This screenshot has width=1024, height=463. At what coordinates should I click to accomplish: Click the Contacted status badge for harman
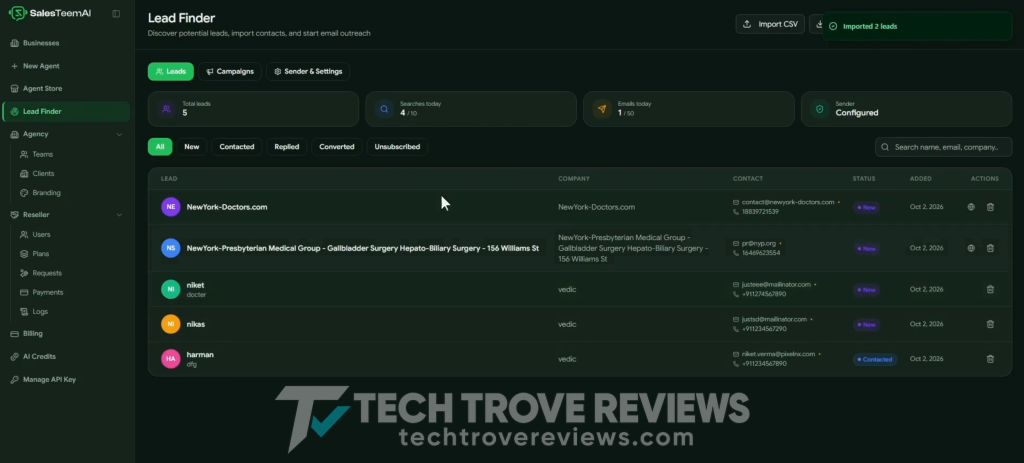click(874, 359)
